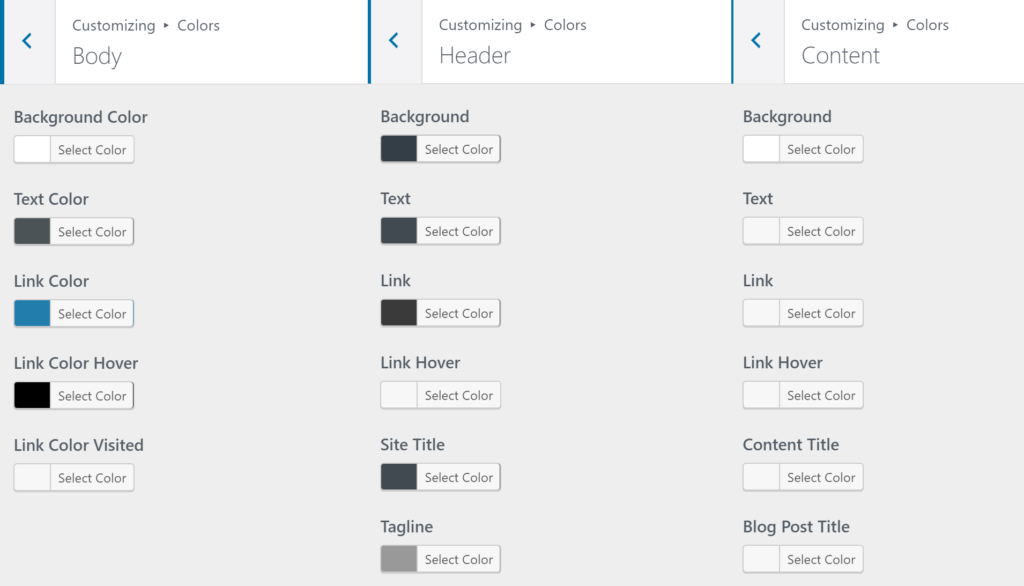Click the dark Header Text color swatch
1024x586 pixels.
coord(398,231)
